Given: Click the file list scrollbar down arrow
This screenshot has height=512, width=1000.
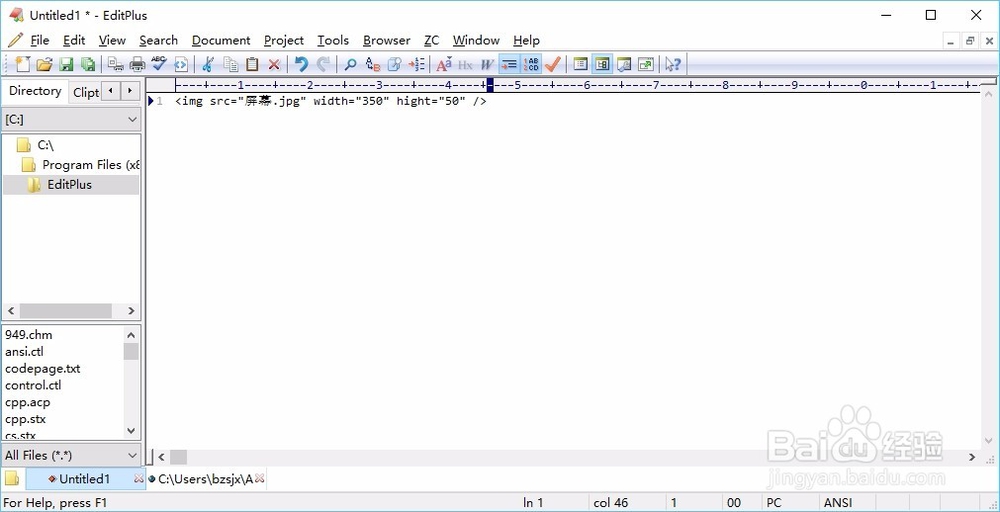Looking at the screenshot, I should point(131,430).
